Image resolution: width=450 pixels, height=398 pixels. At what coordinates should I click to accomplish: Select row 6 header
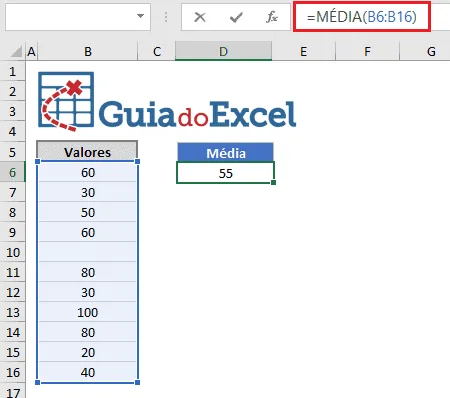point(13,172)
